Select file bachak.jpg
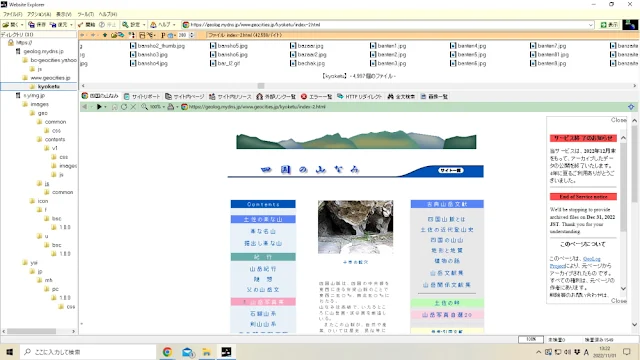The image size is (640, 360). (x=307, y=64)
